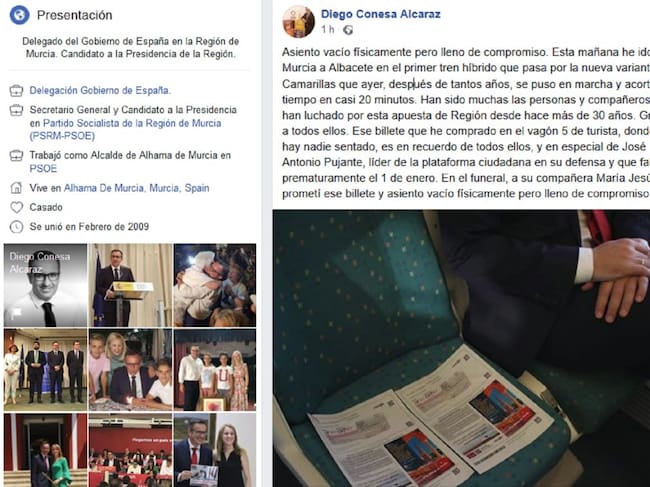The height and width of the screenshot is (487, 650).
Task: Click the house icon beside Vive en
Action: [x=16, y=188]
